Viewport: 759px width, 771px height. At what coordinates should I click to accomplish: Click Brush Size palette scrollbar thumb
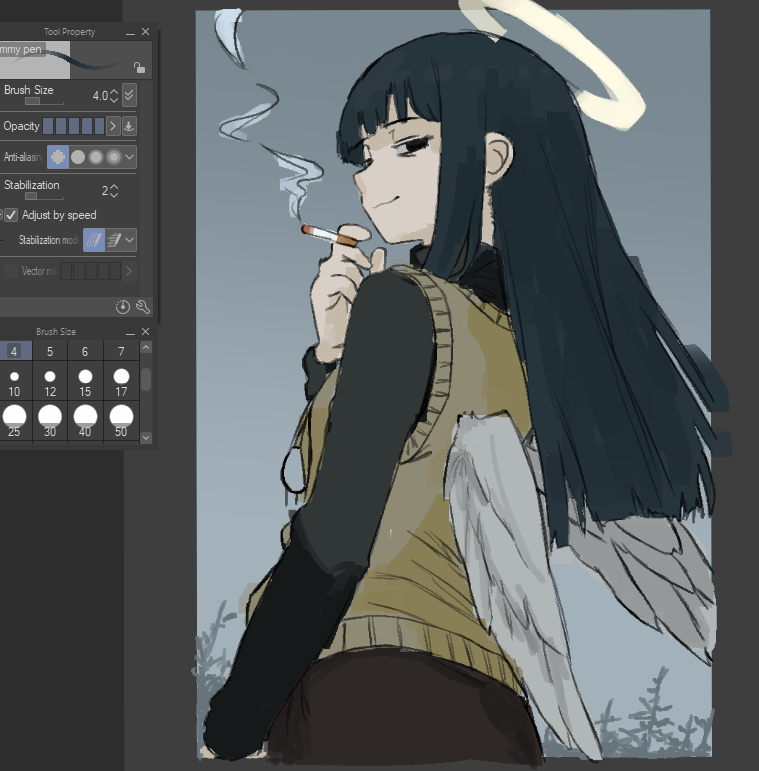[146, 379]
